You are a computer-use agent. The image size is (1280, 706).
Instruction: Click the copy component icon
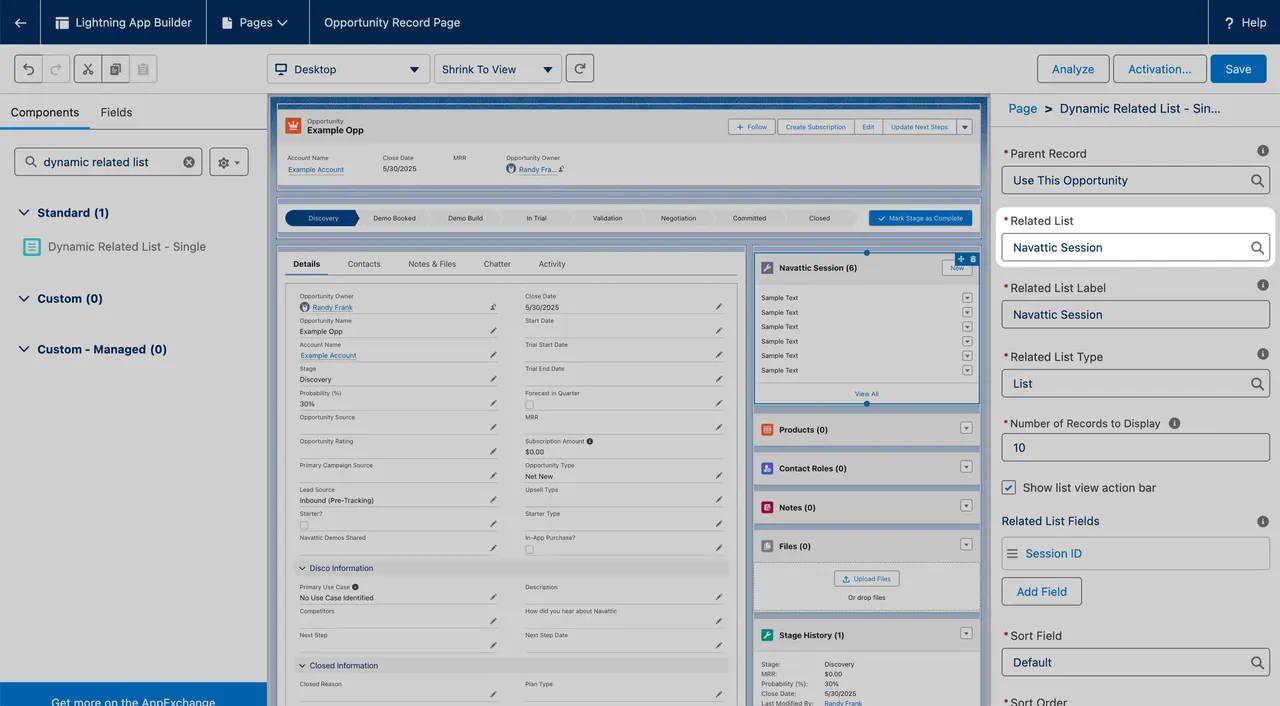tap(116, 69)
